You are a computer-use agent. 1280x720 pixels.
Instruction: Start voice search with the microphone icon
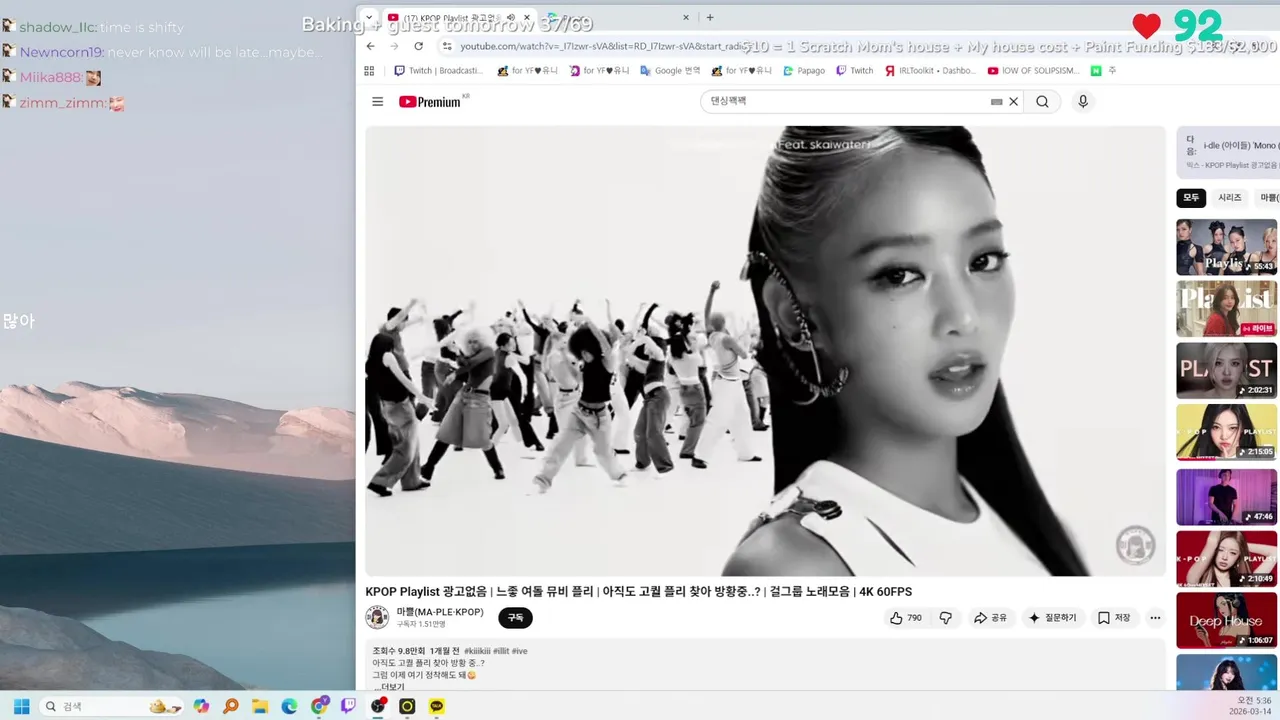(x=1082, y=101)
